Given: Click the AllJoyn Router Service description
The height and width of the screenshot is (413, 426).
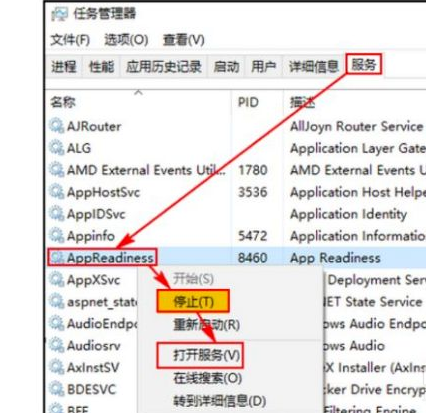Looking at the screenshot, I should (356, 126).
